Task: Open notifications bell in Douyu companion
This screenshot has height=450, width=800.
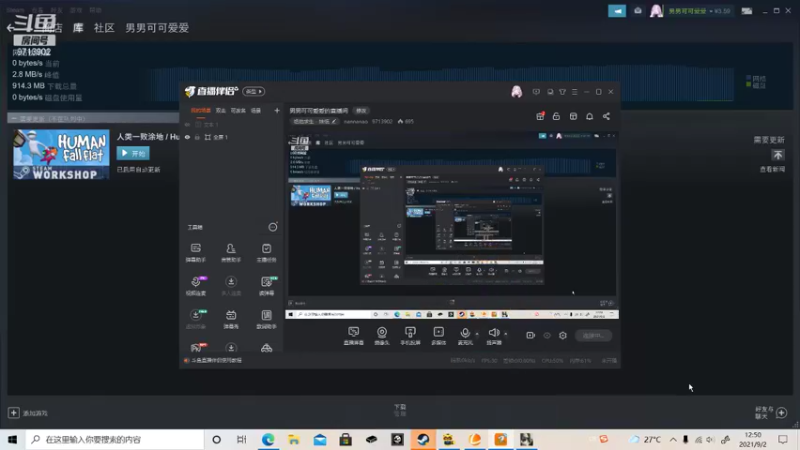Action: coord(589,116)
